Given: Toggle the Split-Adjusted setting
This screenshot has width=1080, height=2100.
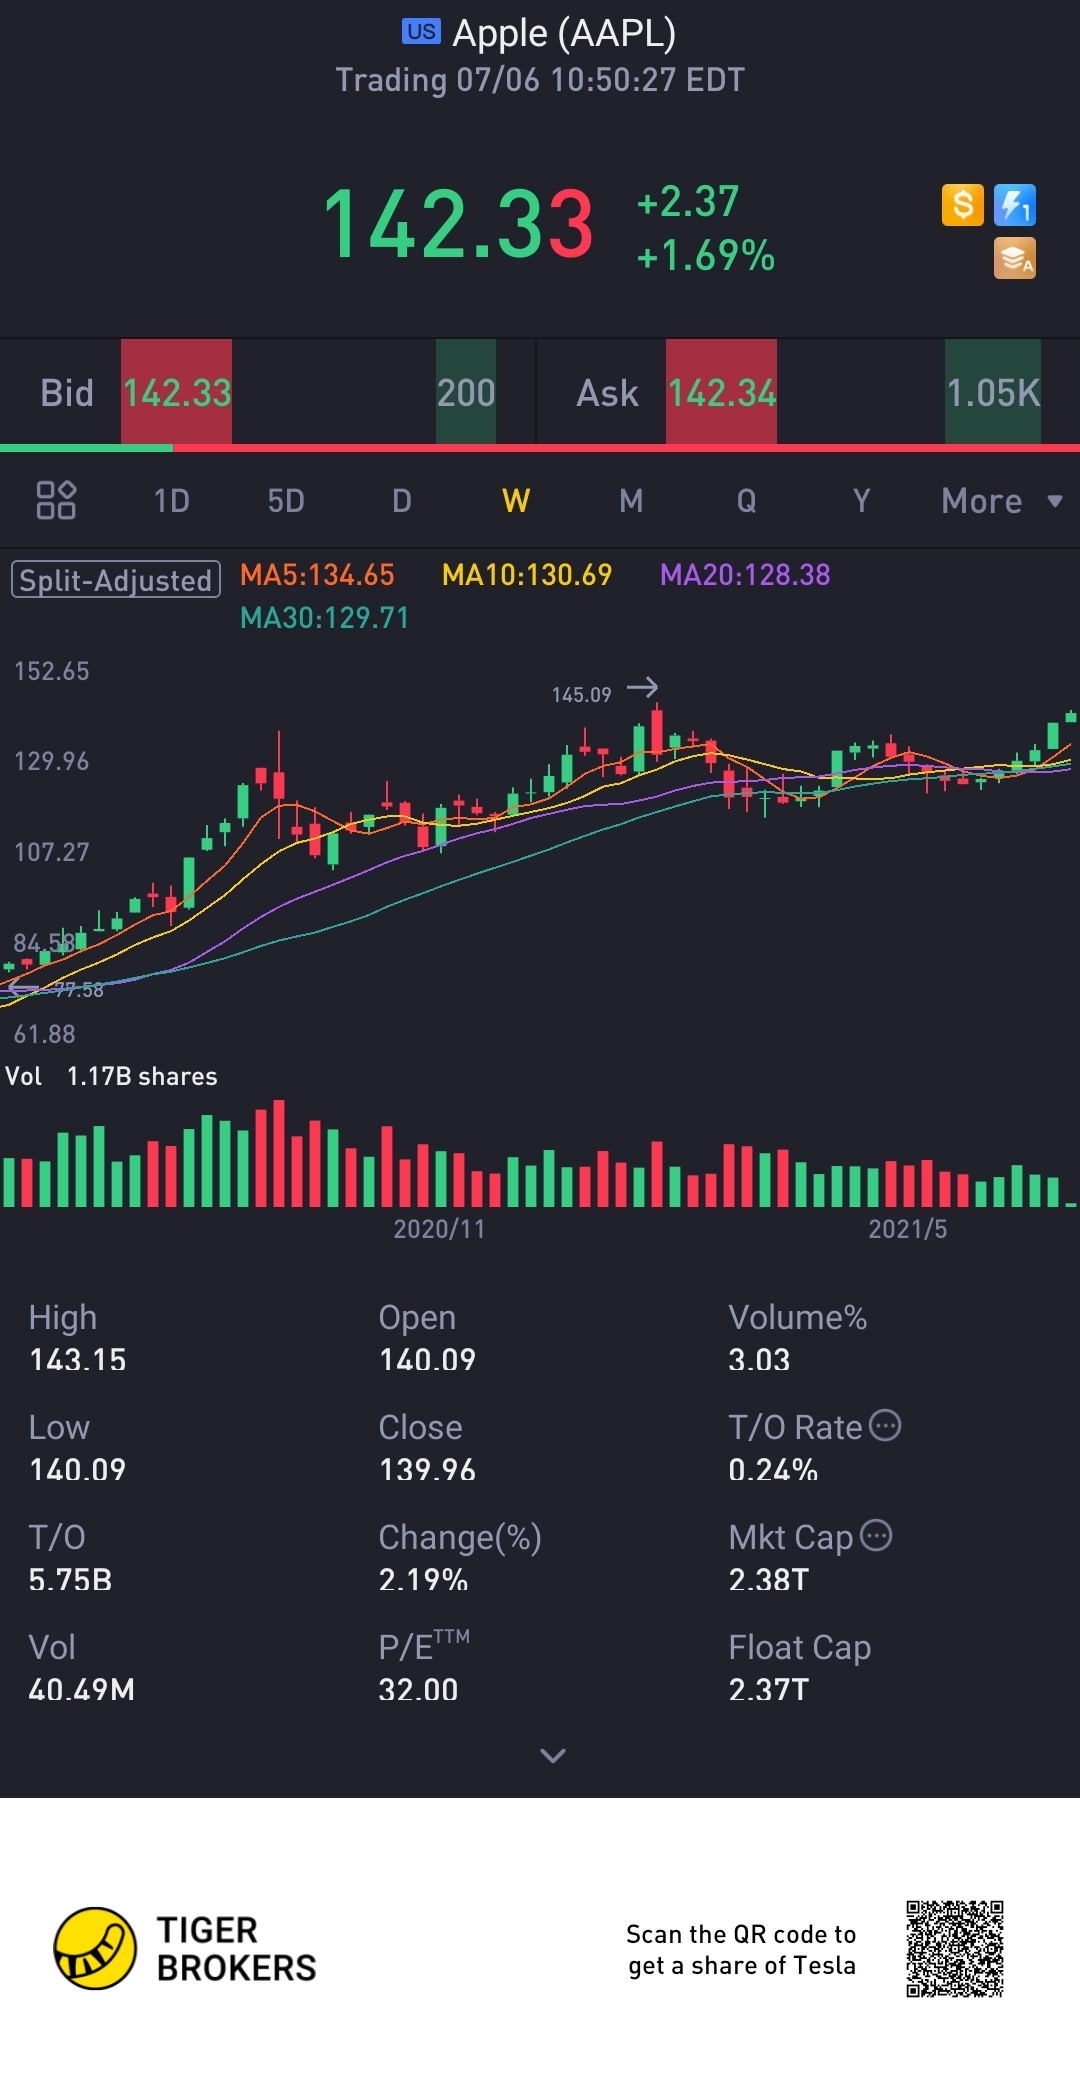Looking at the screenshot, I should pyautogui.click(x=115, y=580).
